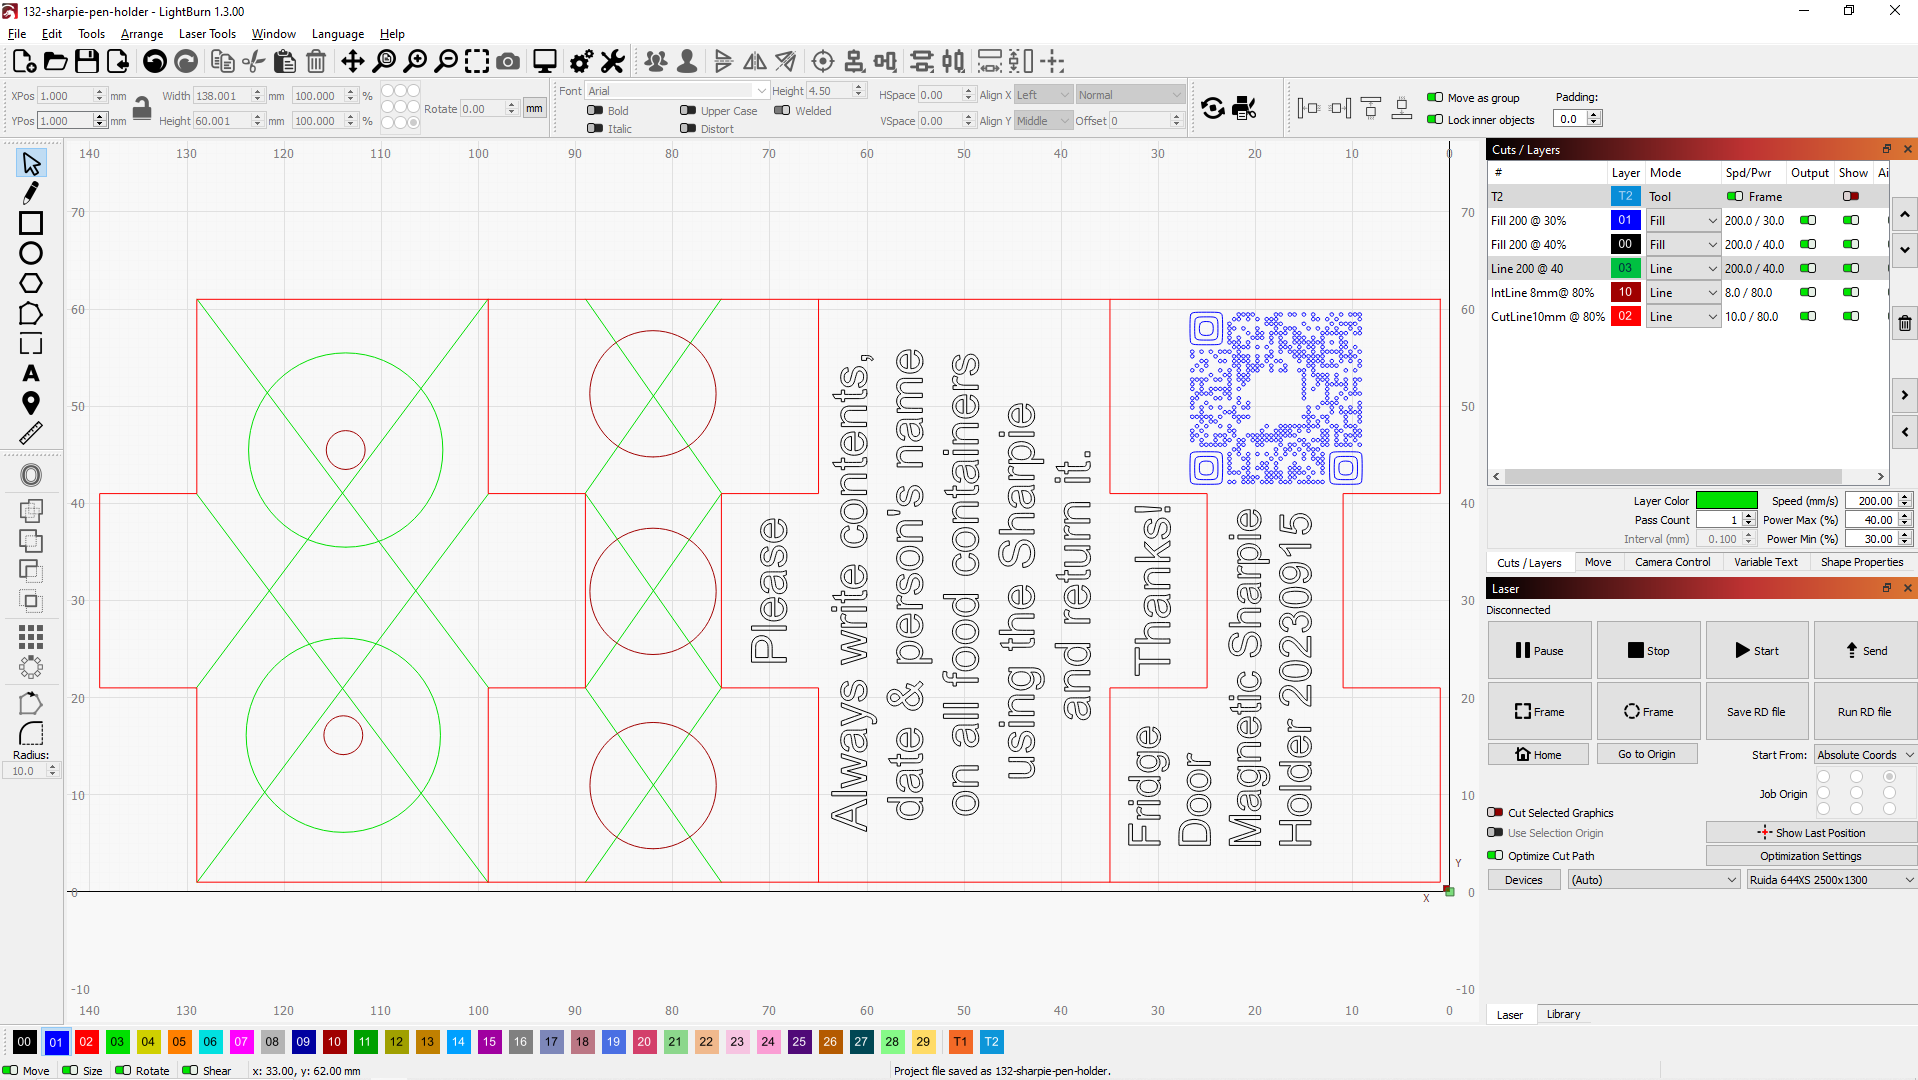This screenshot has width=1918, height=1080.
Task: Select the orange 05 color swatch
Action: 179,1042
